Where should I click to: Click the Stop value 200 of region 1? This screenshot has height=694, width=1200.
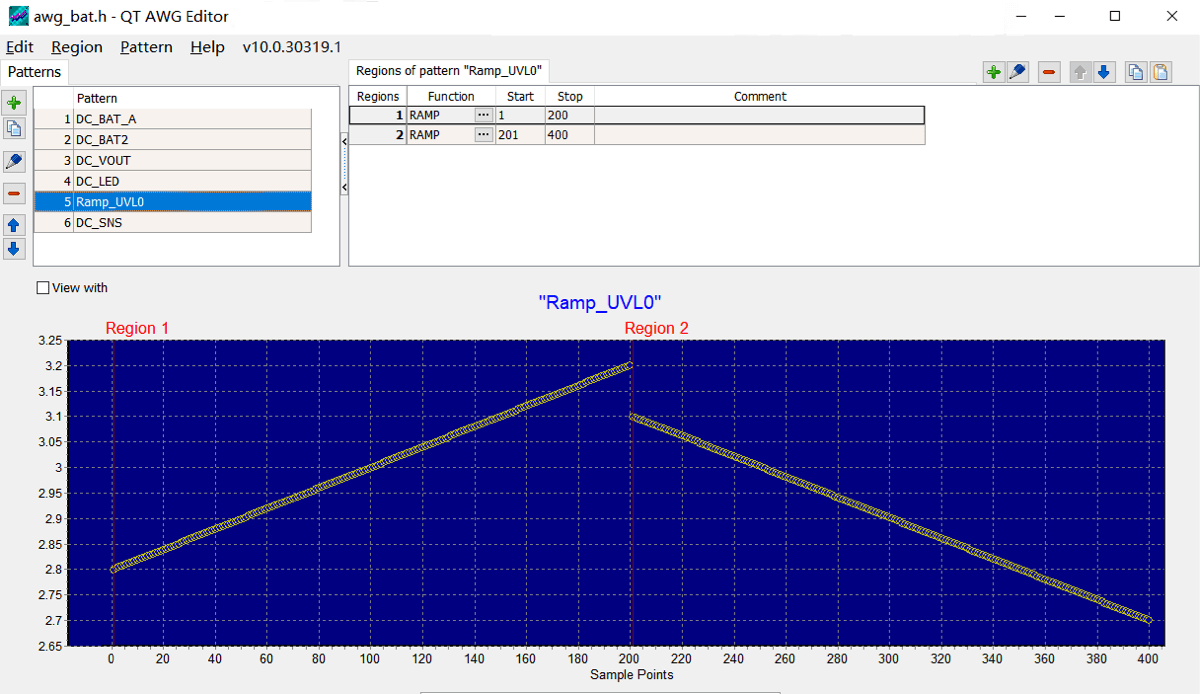point(569,116)
